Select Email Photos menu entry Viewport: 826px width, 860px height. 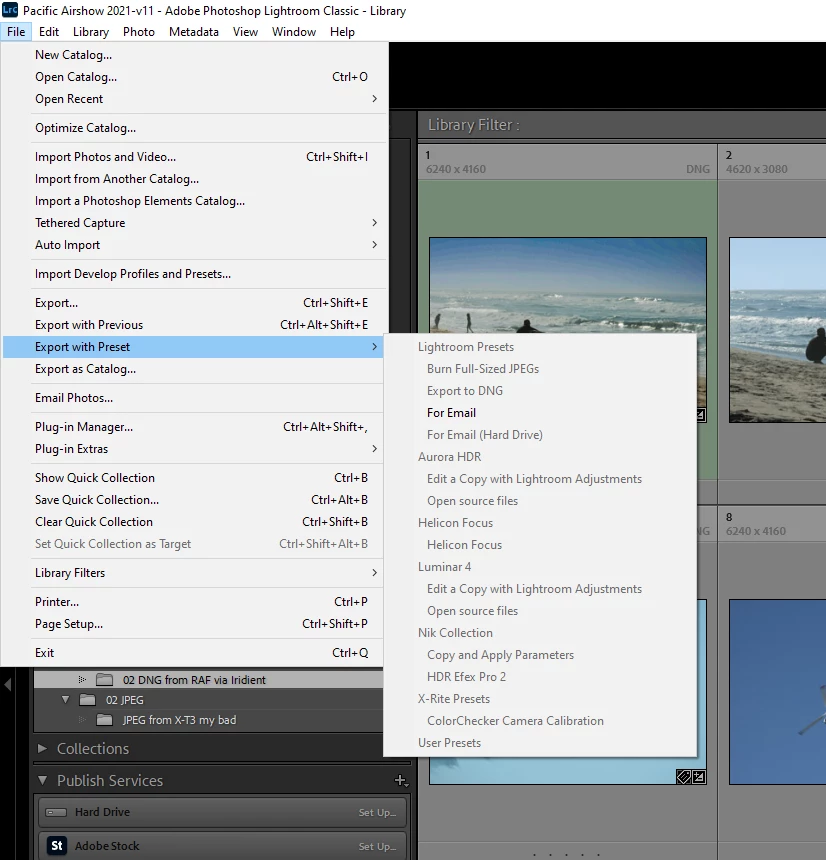pos(193,398)
